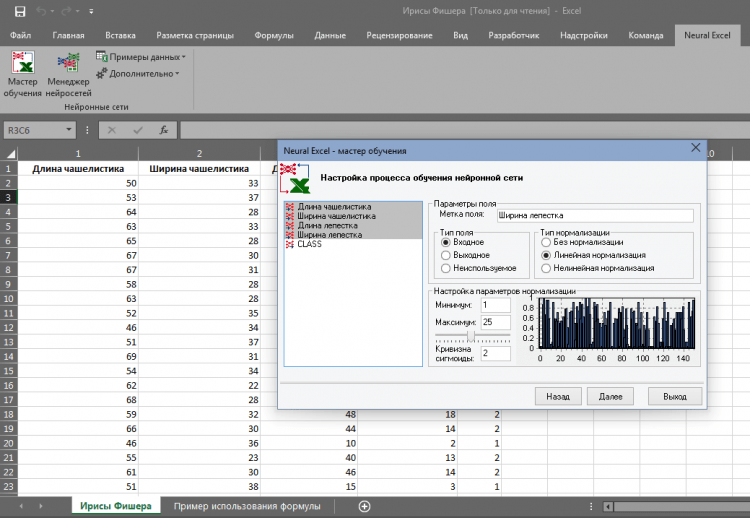Image resolution: width=750 pixels, height=518 pixels.
Task: Open Менеджер нейросетей from the ribbon
Action: click(x=68, y=74)
